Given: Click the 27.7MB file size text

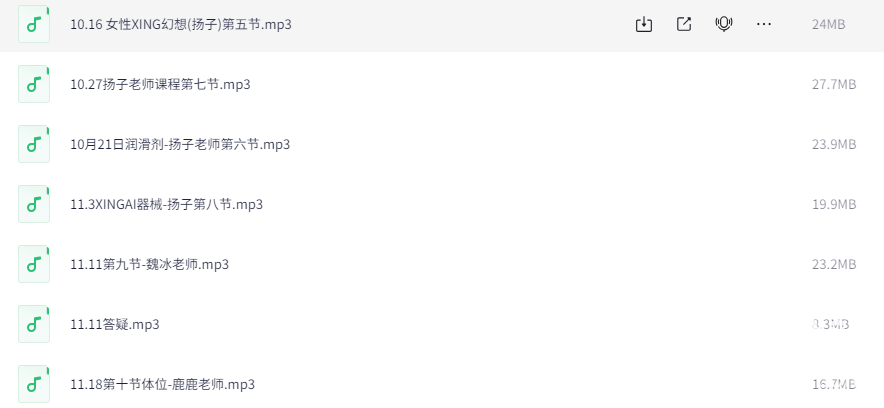Looking at the screenshot, I should tap(833, 84).
